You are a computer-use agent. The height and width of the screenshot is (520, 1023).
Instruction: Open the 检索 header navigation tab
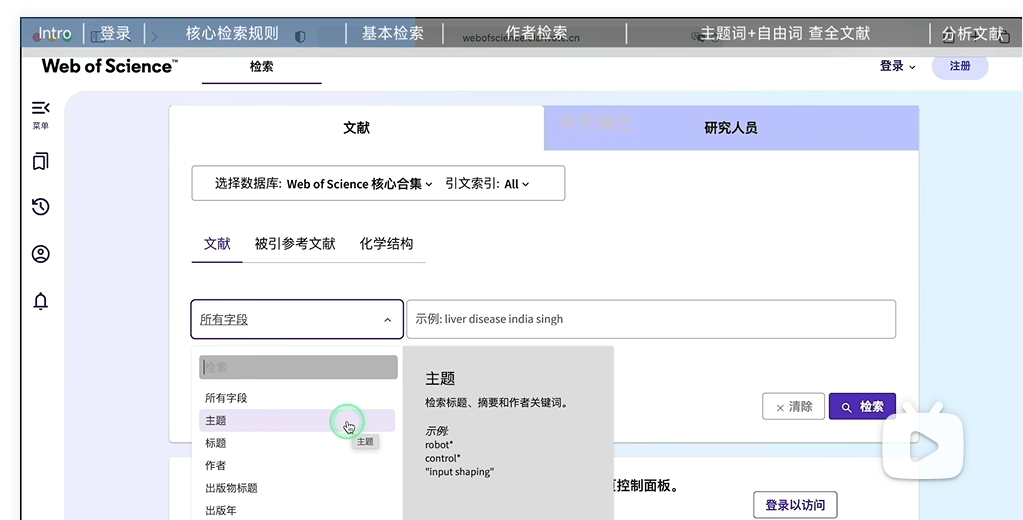click(262, 67)
